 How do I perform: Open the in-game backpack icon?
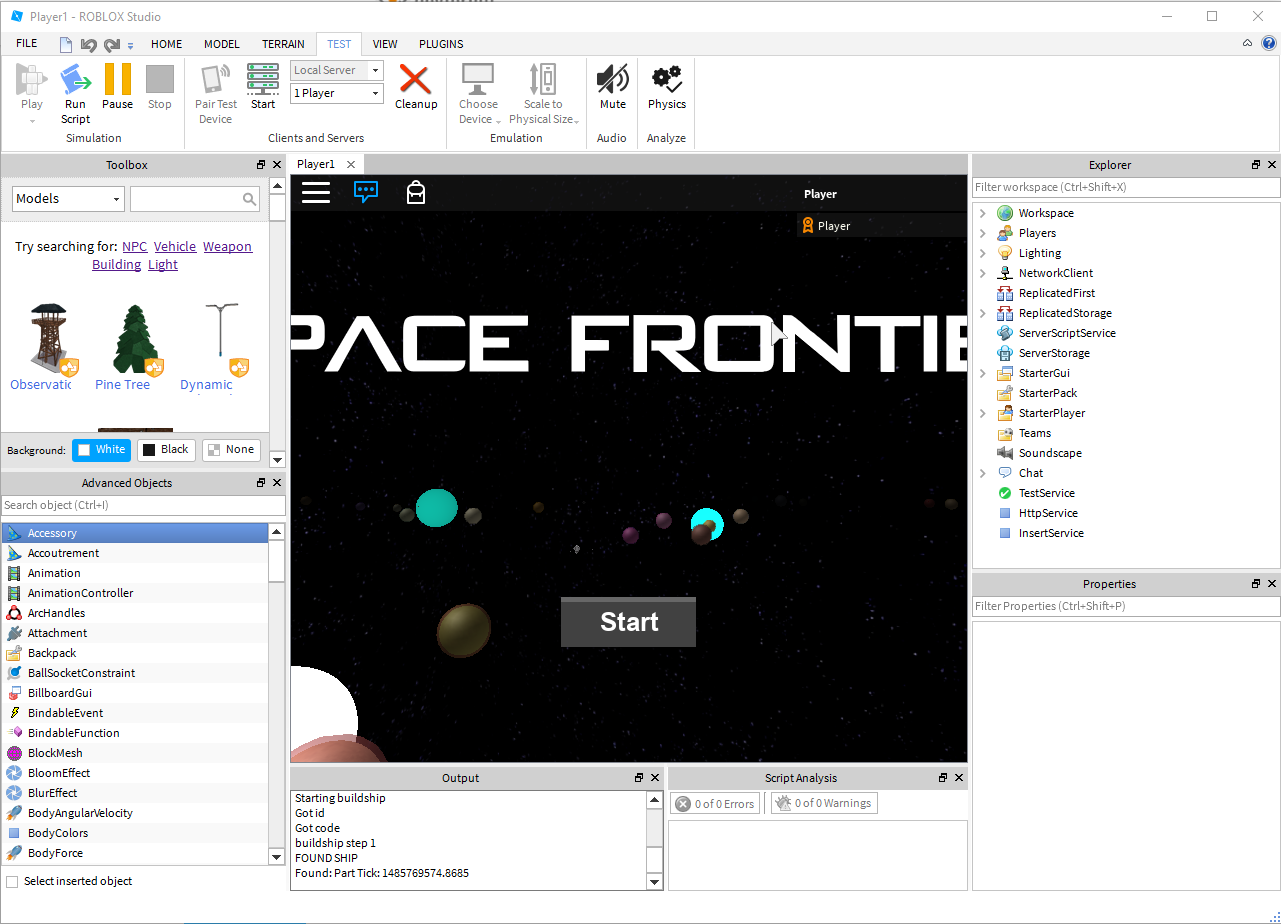point(416,192)
